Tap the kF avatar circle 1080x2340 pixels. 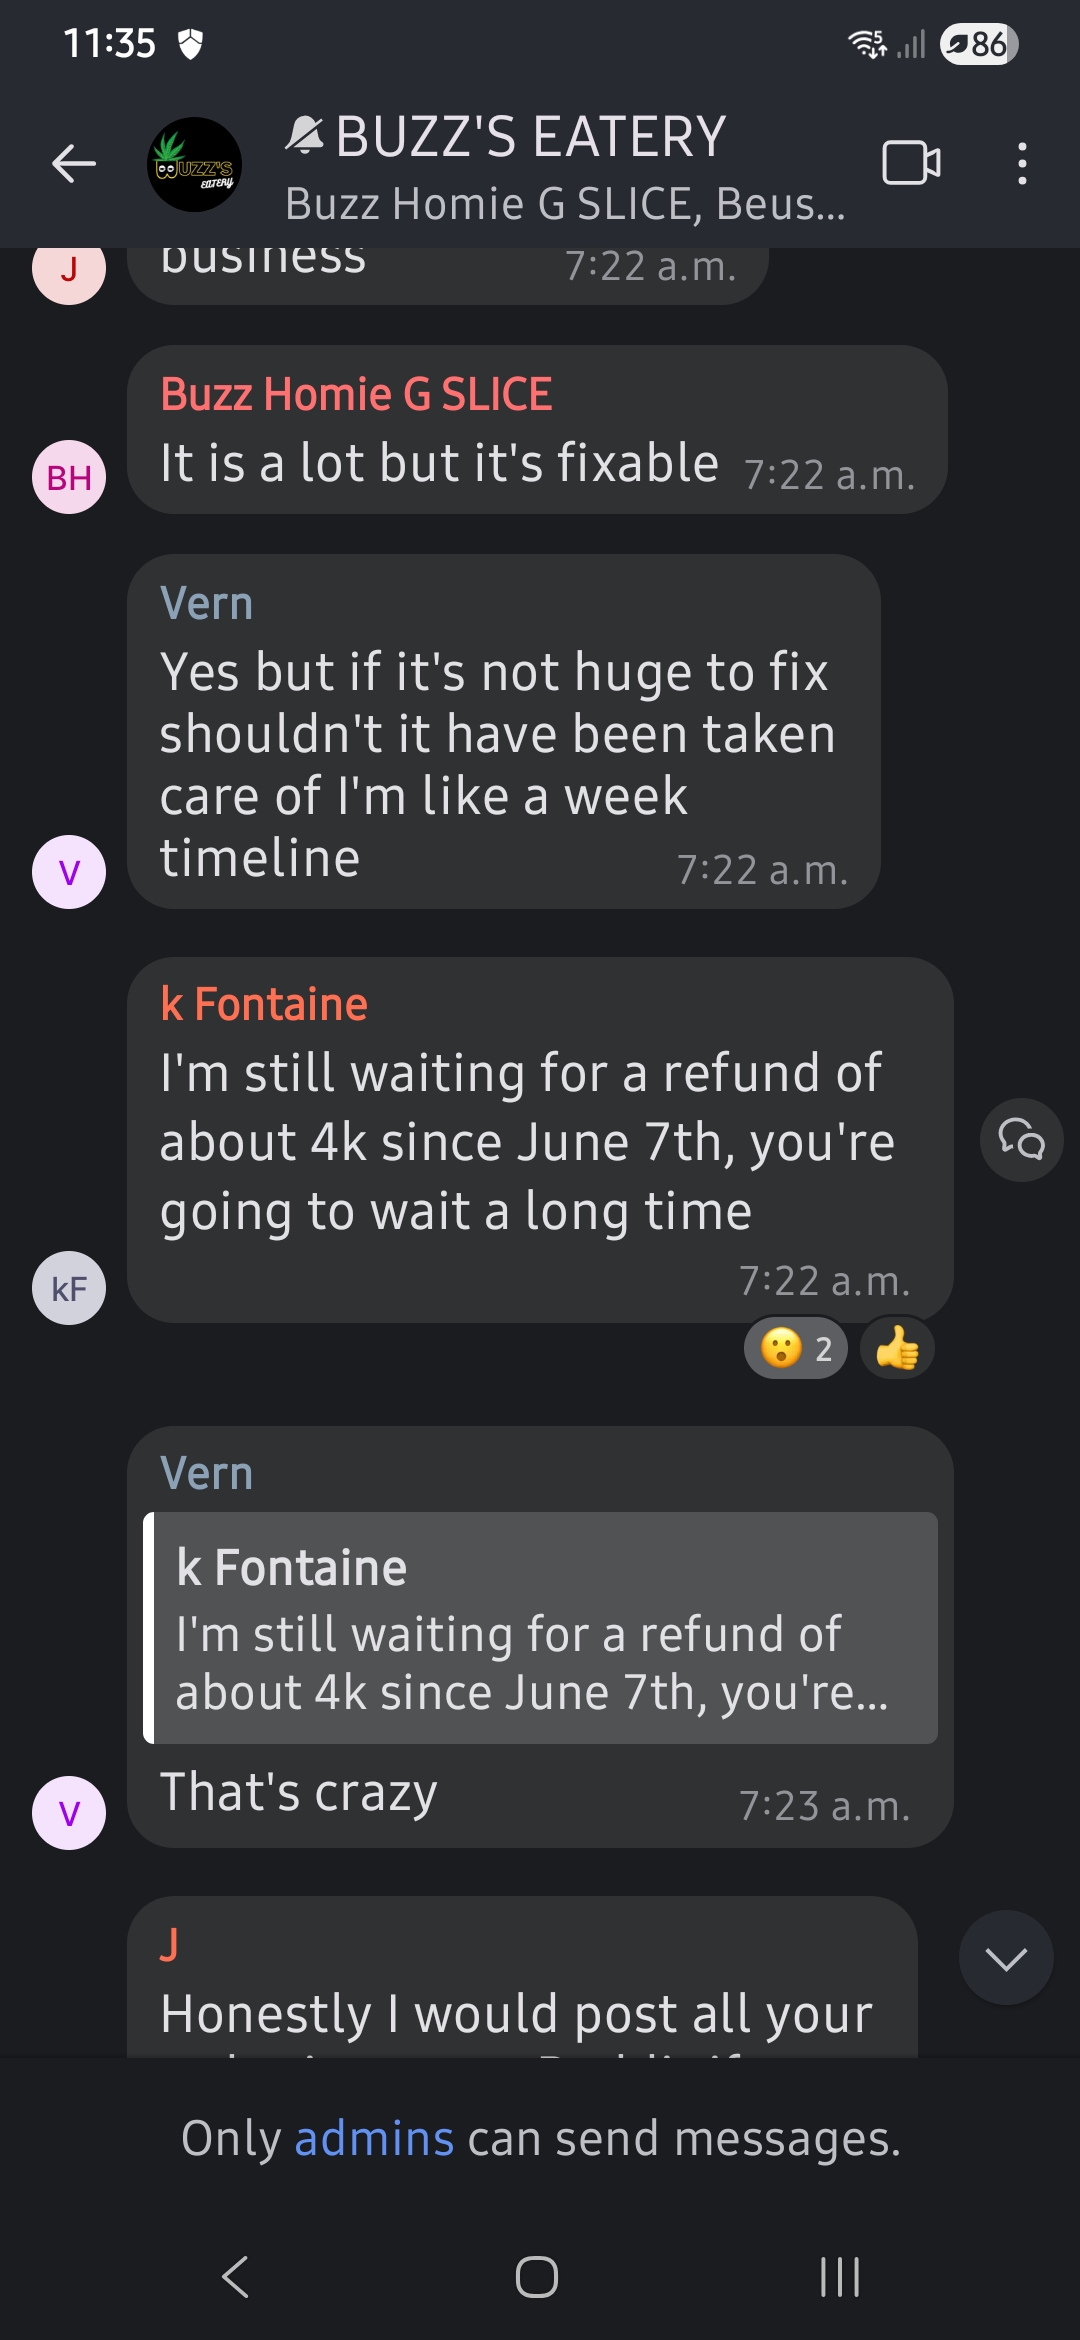[x=69, y=1288]
